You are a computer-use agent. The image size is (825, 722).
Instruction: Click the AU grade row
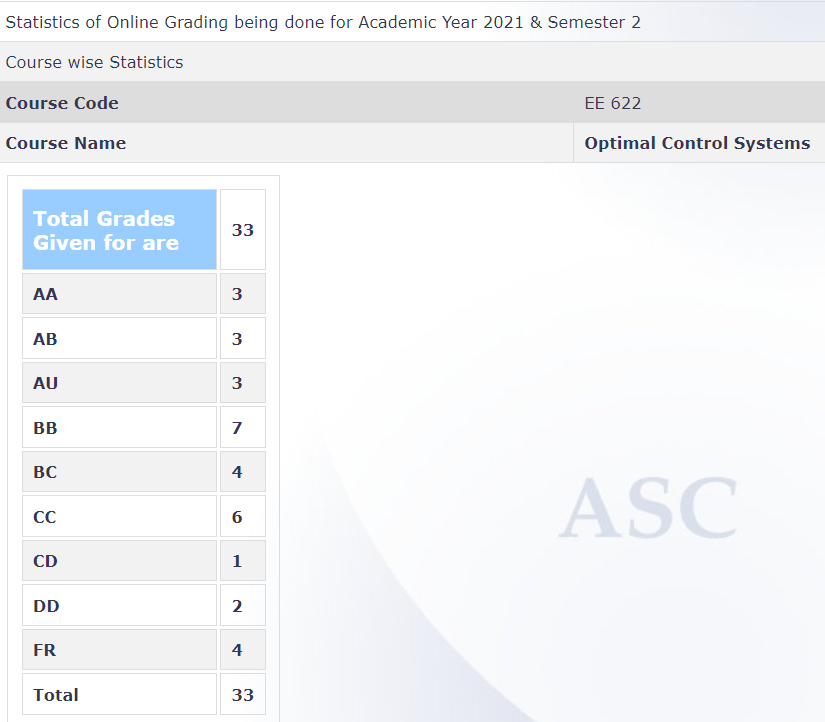(118, 383)
